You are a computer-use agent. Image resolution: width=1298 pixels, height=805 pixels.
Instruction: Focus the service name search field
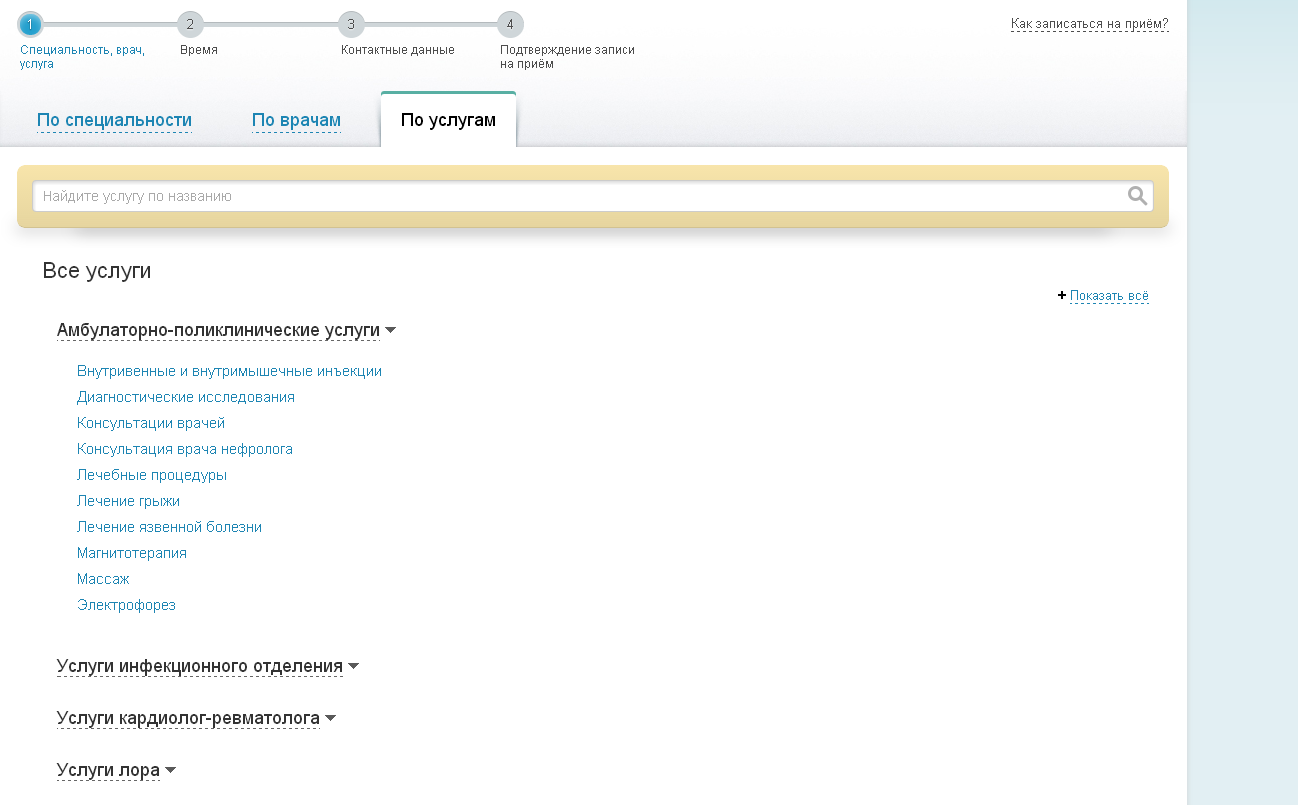coord(580,196)
